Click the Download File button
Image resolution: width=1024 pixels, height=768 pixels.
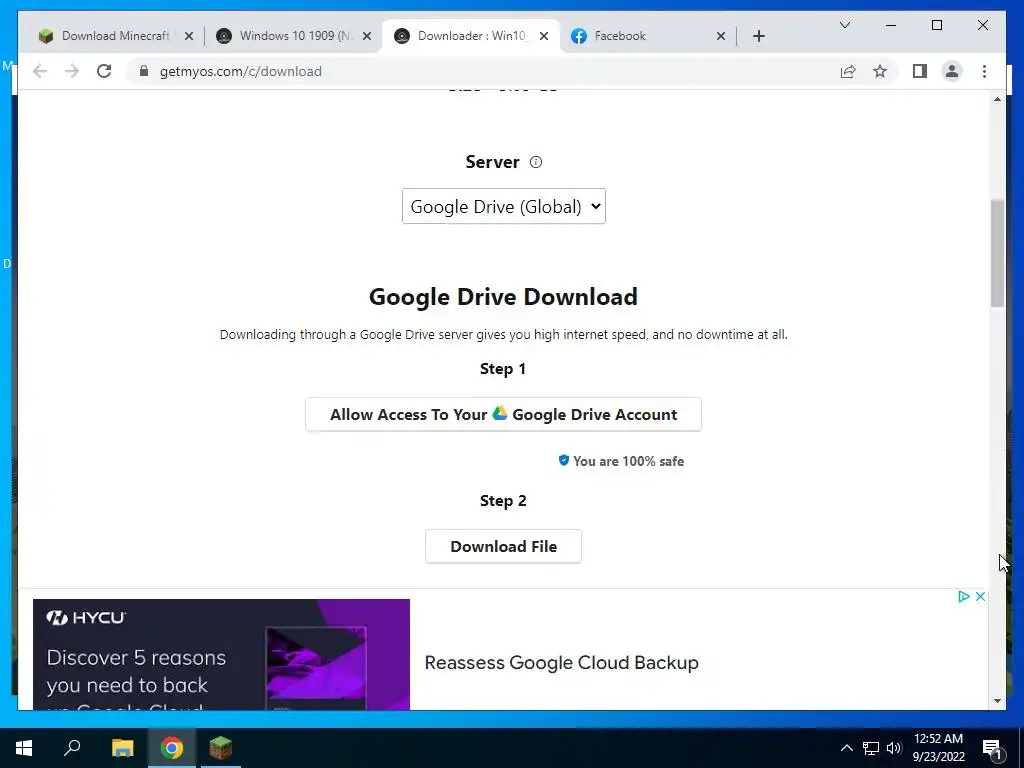pos(503,546)
